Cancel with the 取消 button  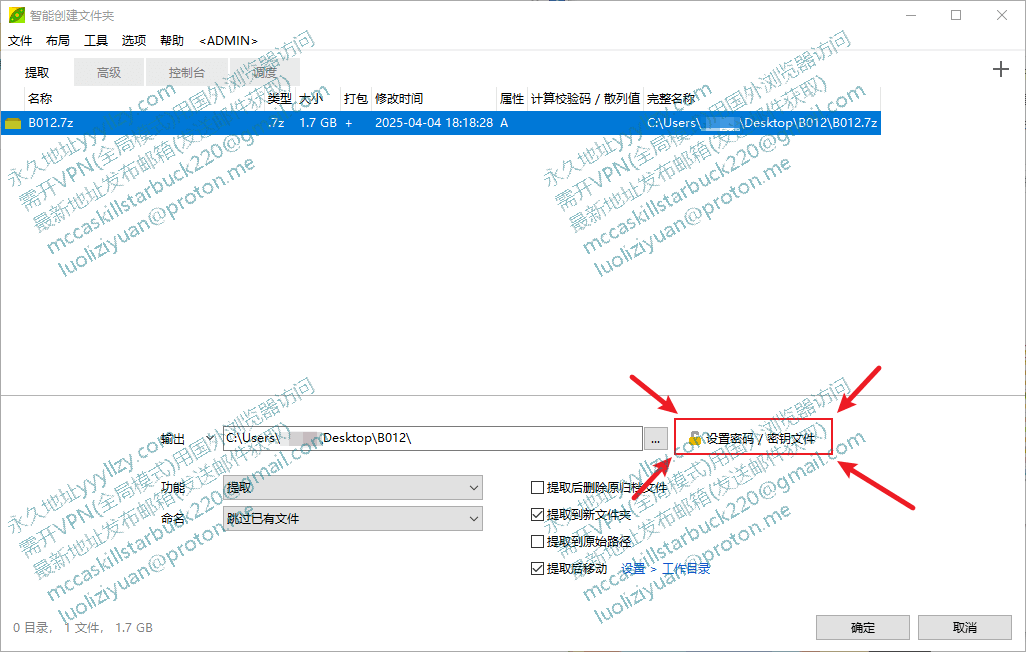click(964, 628)
